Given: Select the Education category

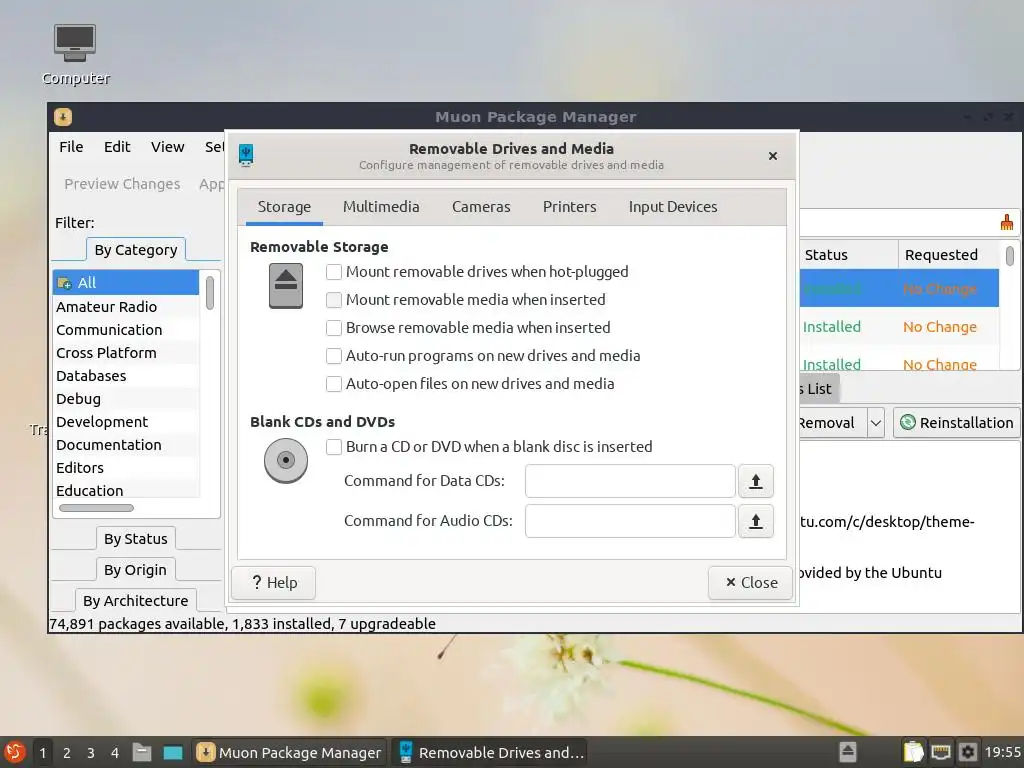Looking at the screenshot, I should (x=125, y=490).
